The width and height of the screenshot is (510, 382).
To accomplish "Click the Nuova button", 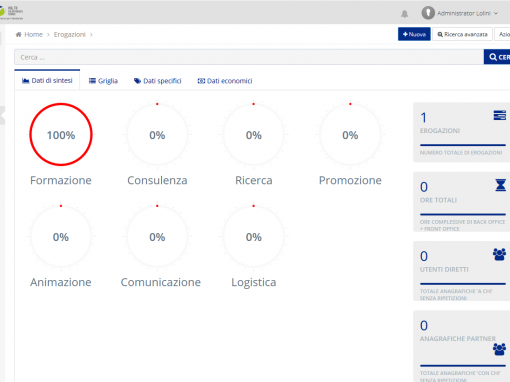I will coord(414,34).
